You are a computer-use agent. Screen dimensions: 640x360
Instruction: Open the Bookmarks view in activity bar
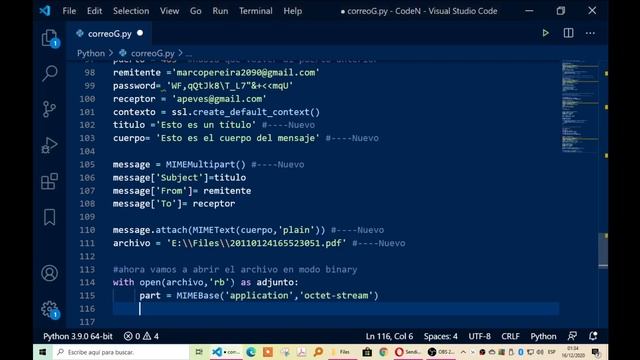[49, 217]
